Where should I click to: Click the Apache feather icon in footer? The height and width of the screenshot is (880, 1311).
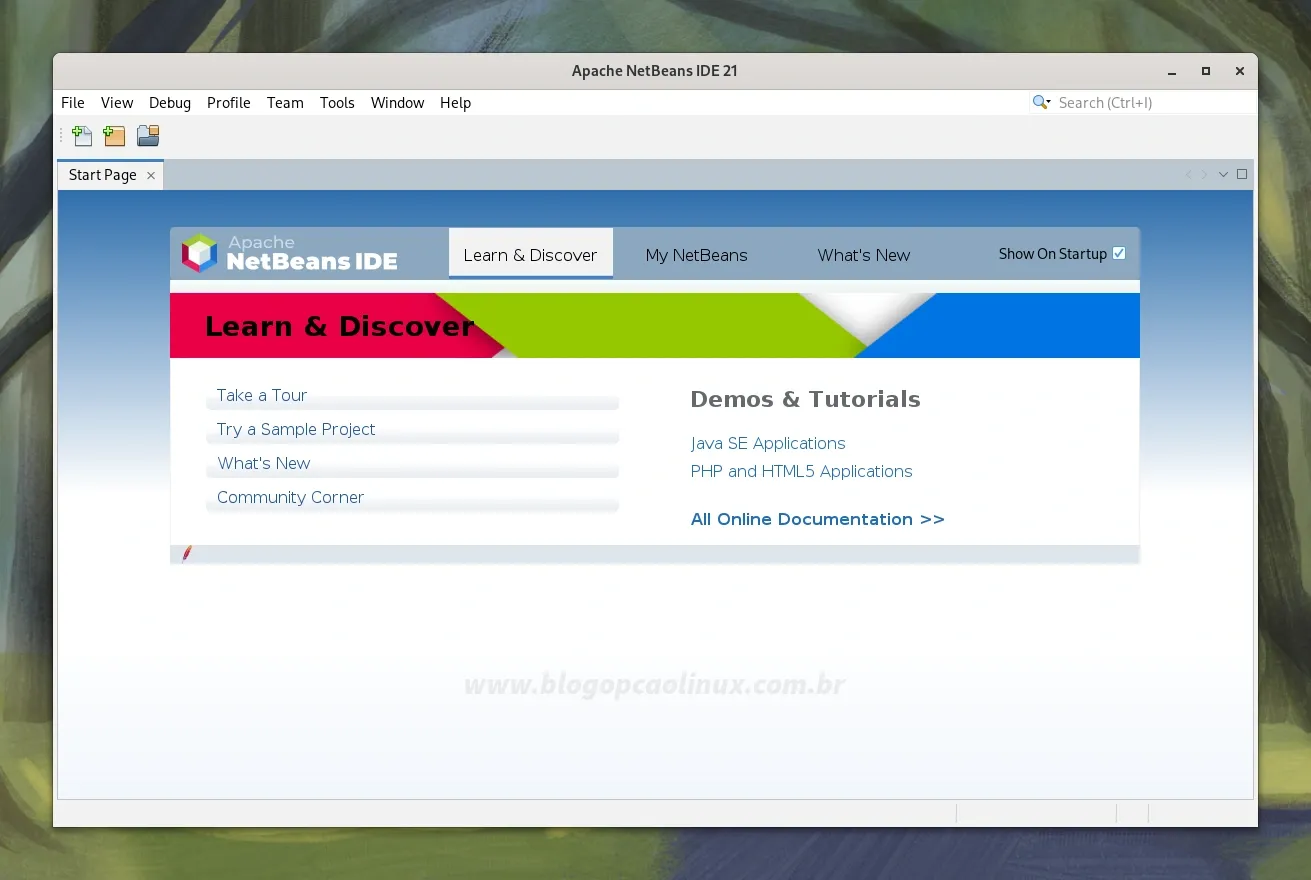(x=187, y=553)
